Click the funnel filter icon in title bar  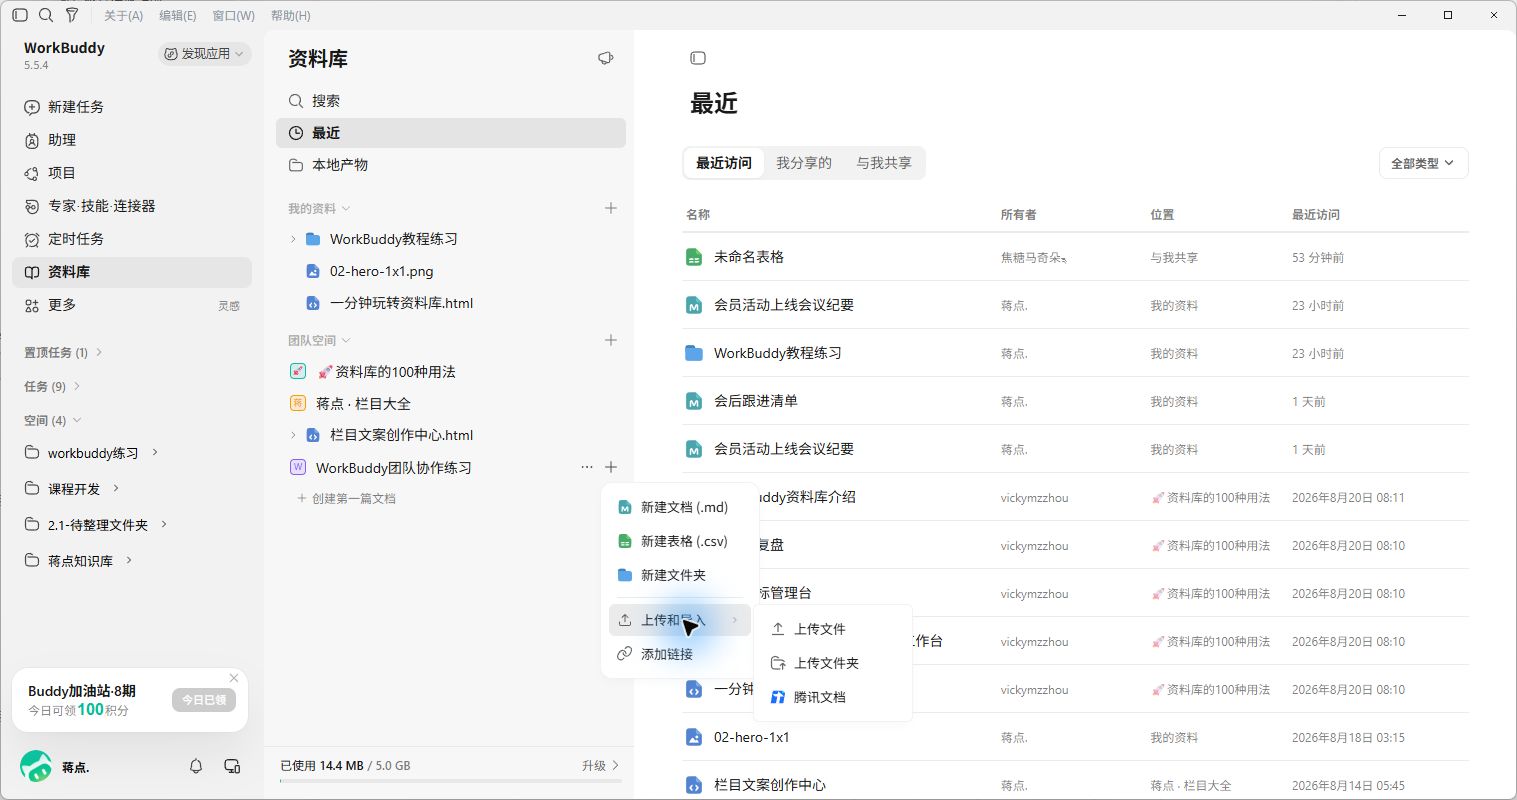pyautogui.click(x=72, y=15)
